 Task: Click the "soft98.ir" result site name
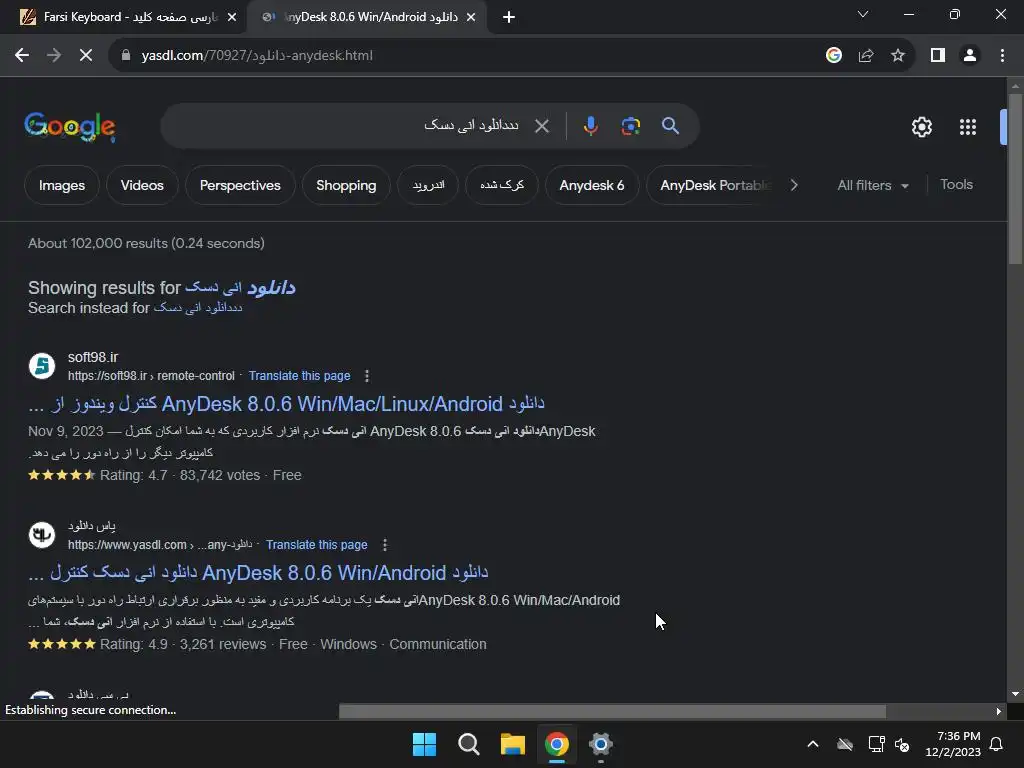(x=93, y=357)
